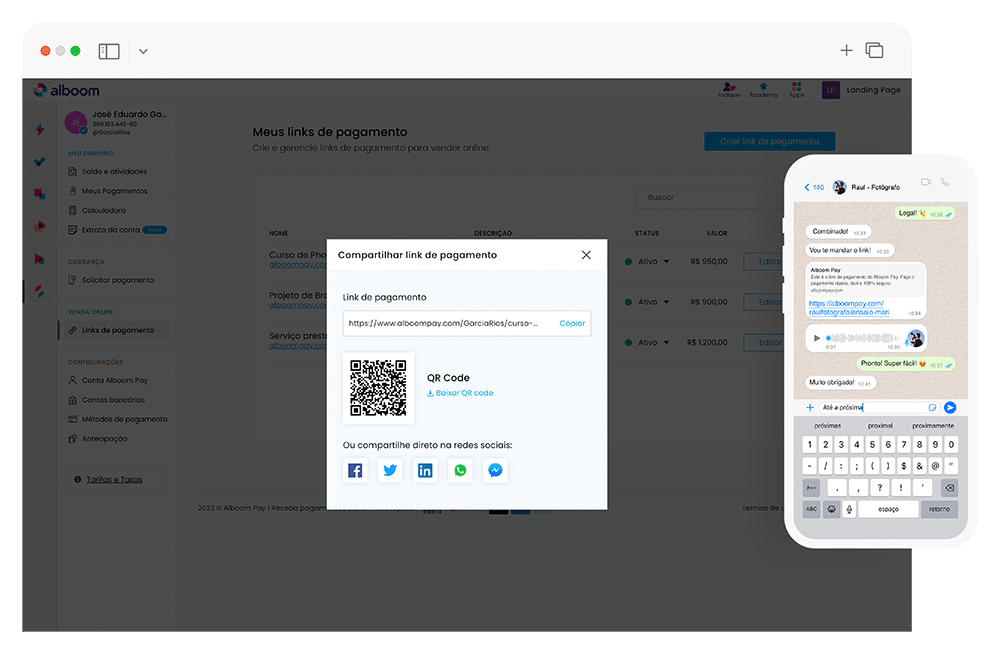The image size is (1000, 654).
Task: Share payment link on LinkedIn
Action: [425, 471]
